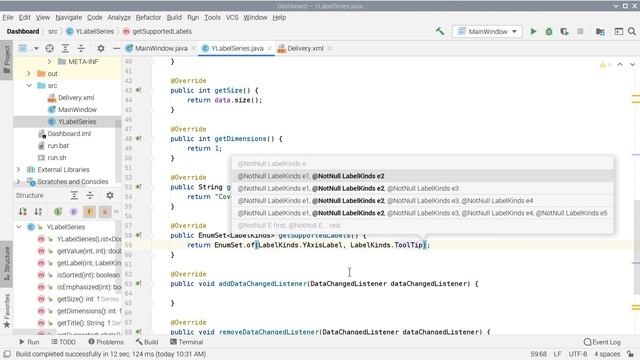Open Project view selector dropdown

(x=28, y=48)
